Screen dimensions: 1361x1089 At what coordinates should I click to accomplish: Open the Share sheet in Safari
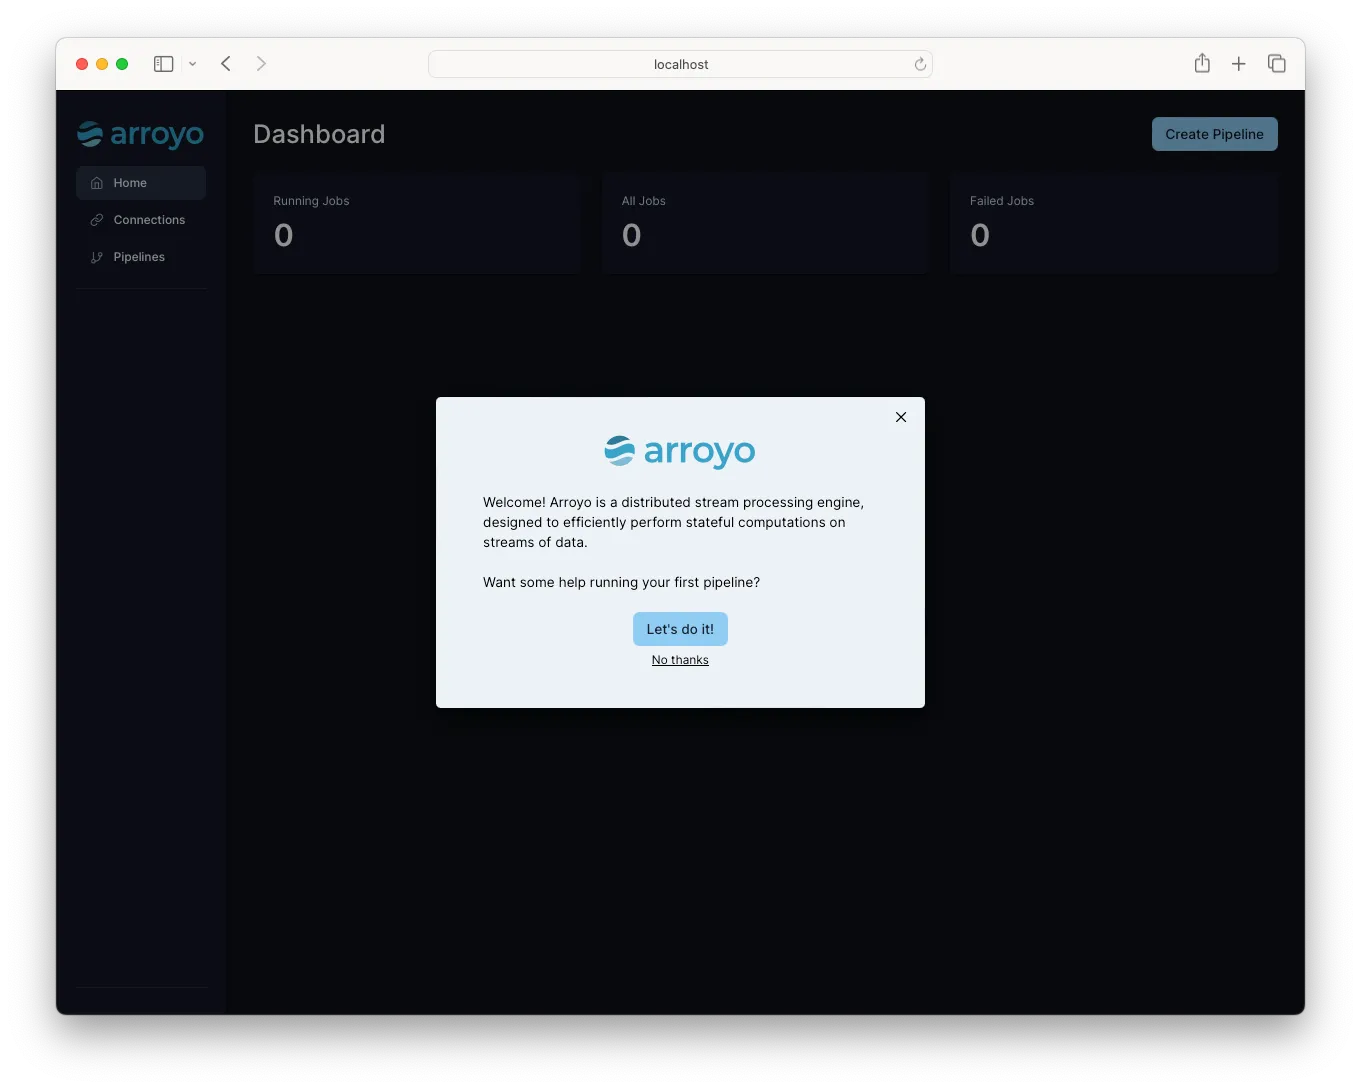coord(1202,63)
